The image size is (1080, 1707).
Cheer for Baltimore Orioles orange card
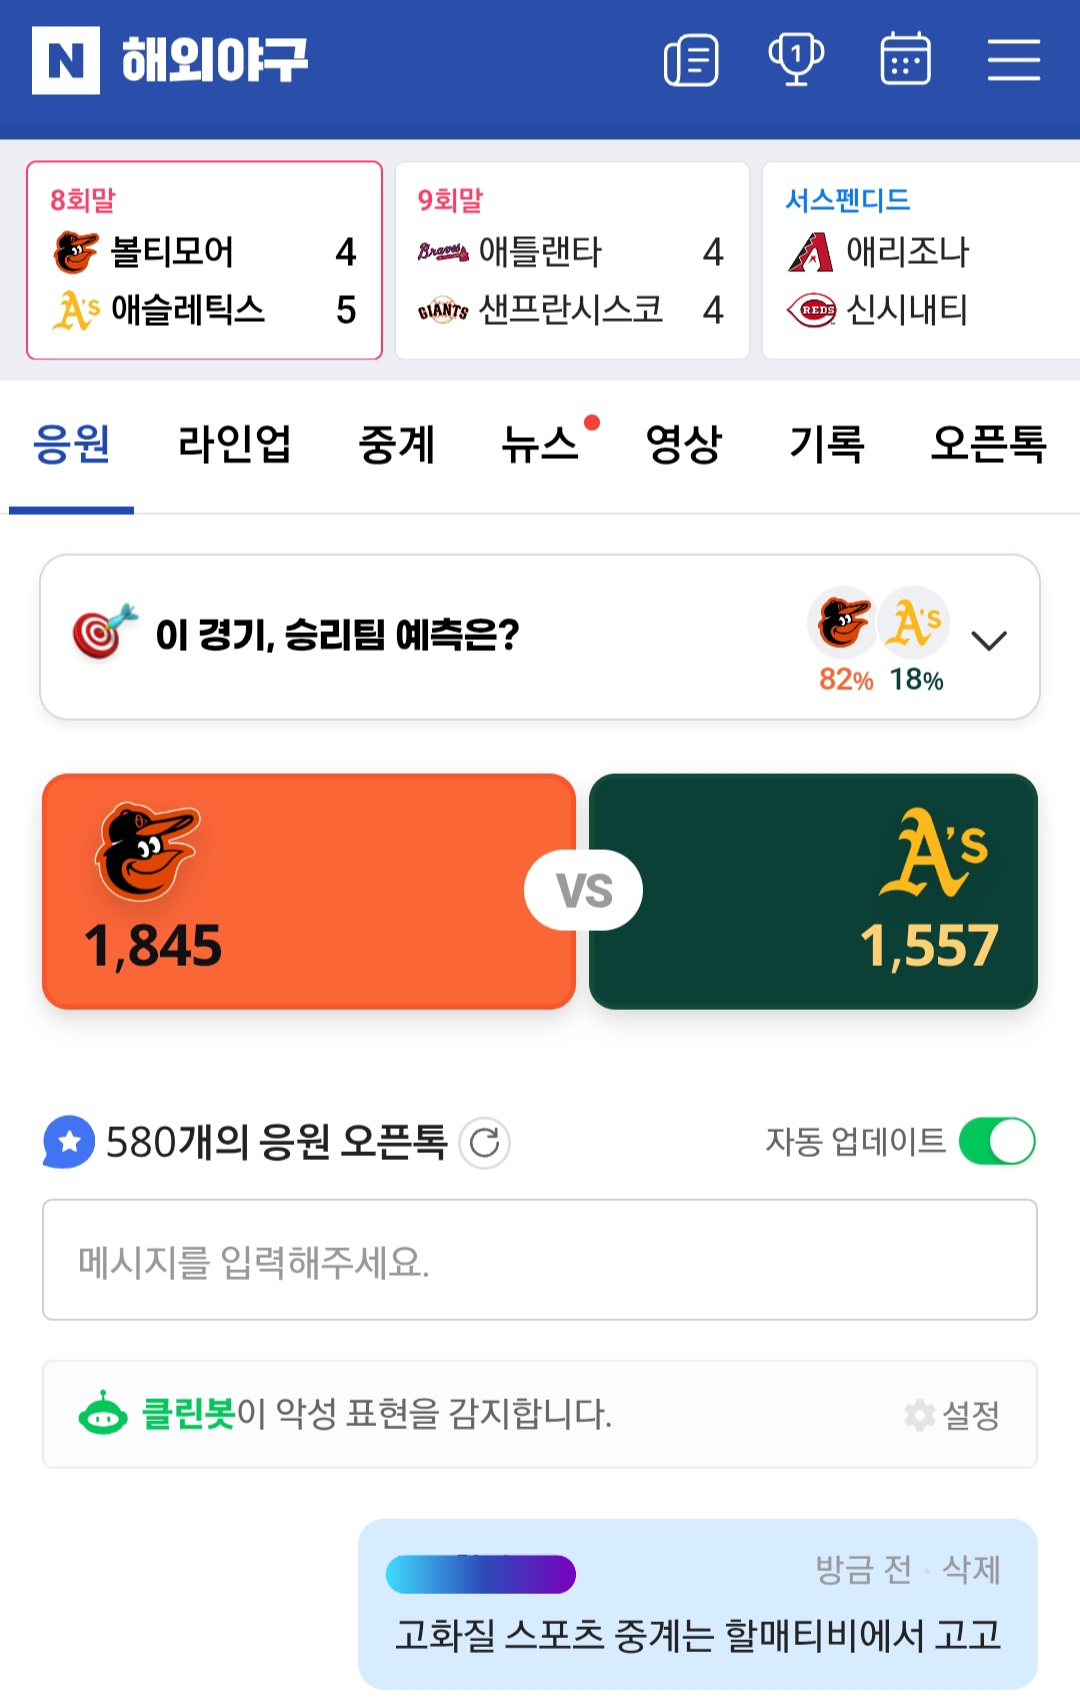click(309, 891)
